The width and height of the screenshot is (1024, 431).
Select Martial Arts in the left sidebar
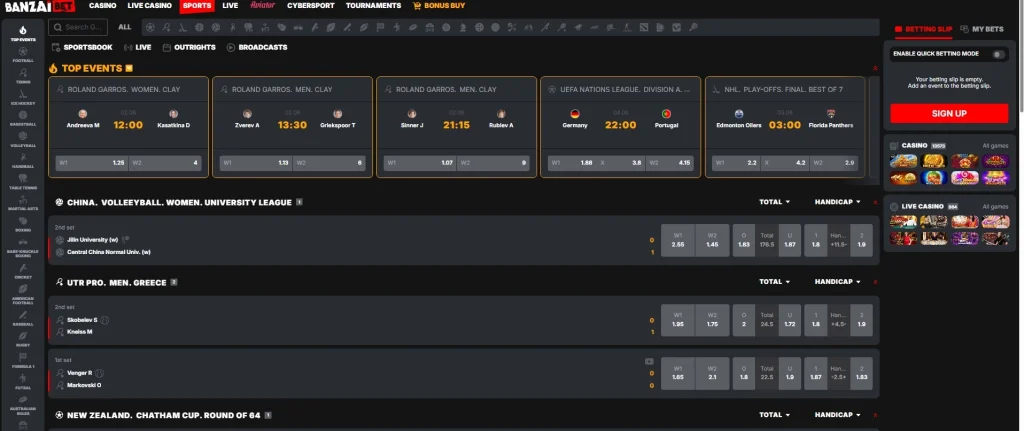click(x=23, y=203)
